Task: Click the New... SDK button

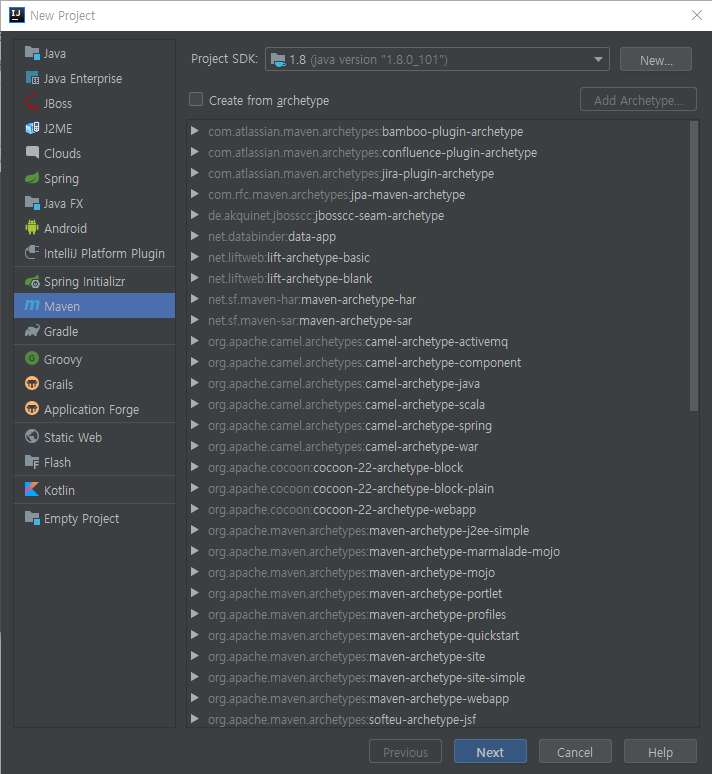Action: coord(656,60)
